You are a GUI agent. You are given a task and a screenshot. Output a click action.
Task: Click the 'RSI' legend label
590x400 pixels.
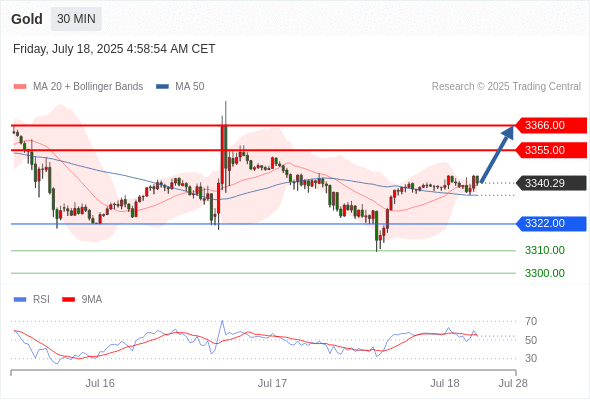coord(41,300)
